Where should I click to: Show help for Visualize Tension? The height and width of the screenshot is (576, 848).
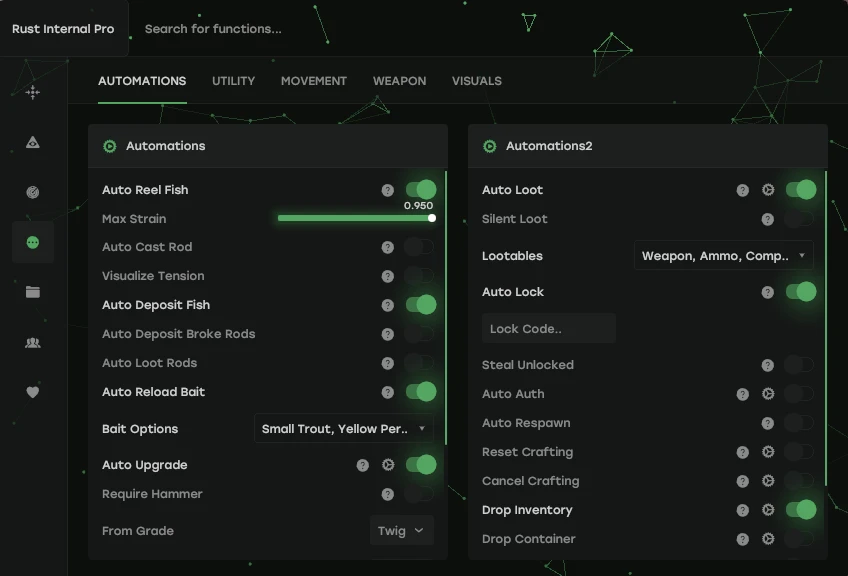387,276
